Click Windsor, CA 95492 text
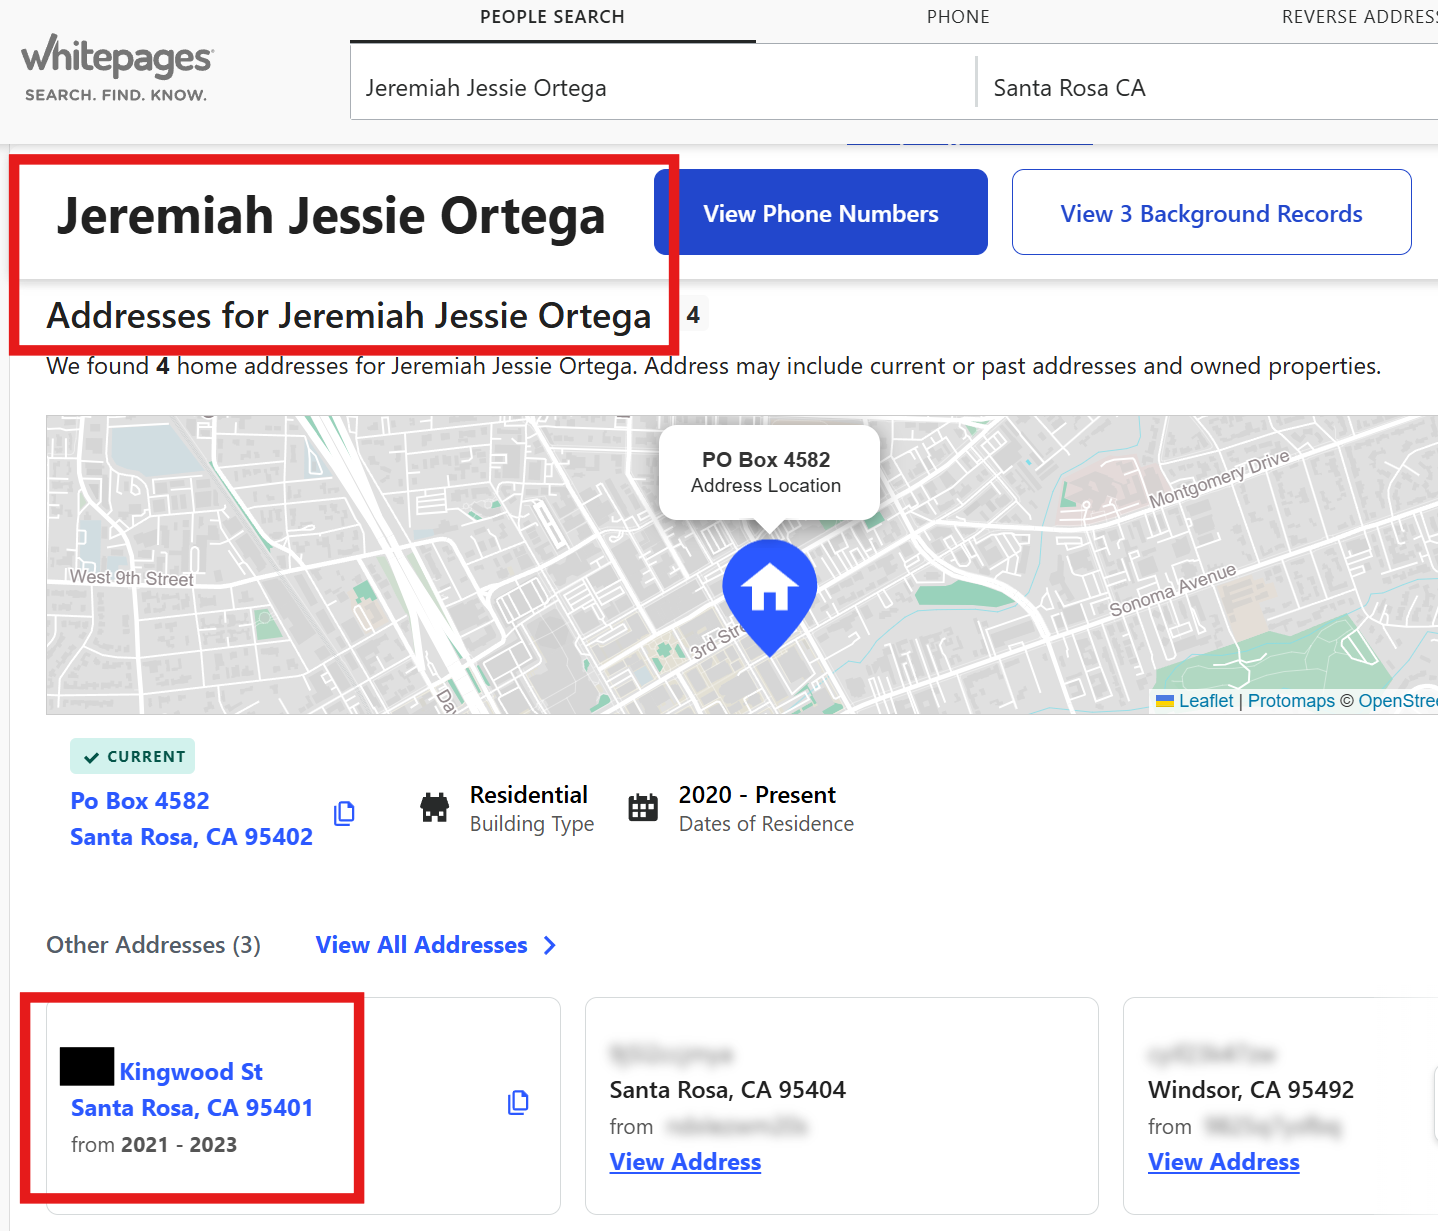This screenshot has width=1438, height=1231. coord(1251,1090)
